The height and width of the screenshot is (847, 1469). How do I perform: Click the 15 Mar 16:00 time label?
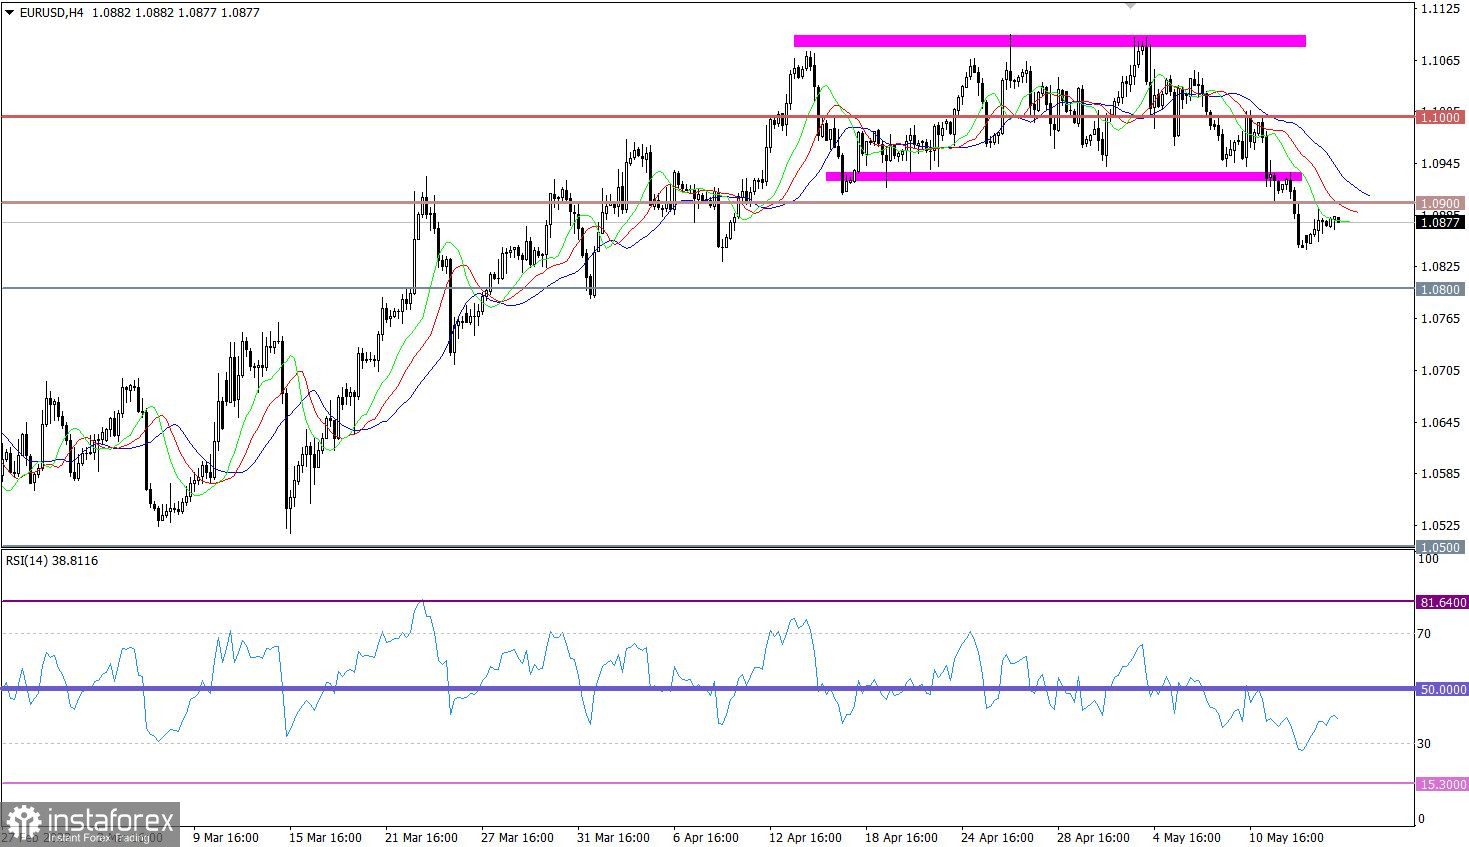(326, 837)
